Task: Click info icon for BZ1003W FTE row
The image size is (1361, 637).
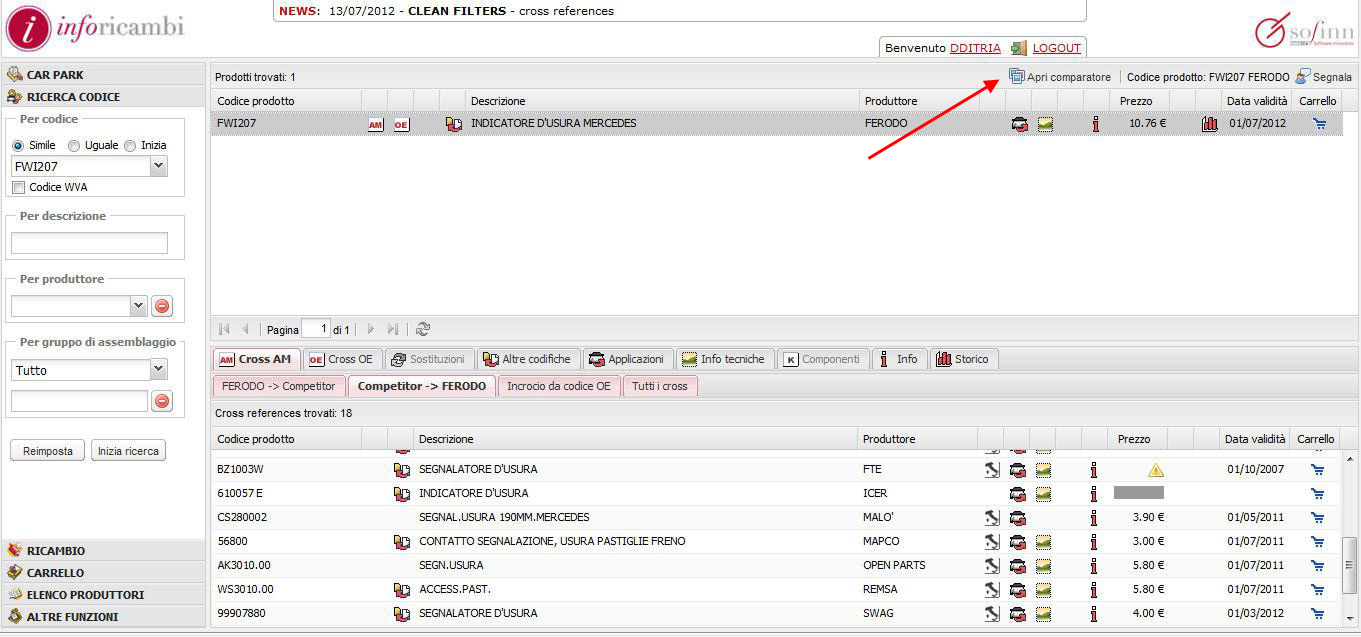Action: [x=1094, y=470]
